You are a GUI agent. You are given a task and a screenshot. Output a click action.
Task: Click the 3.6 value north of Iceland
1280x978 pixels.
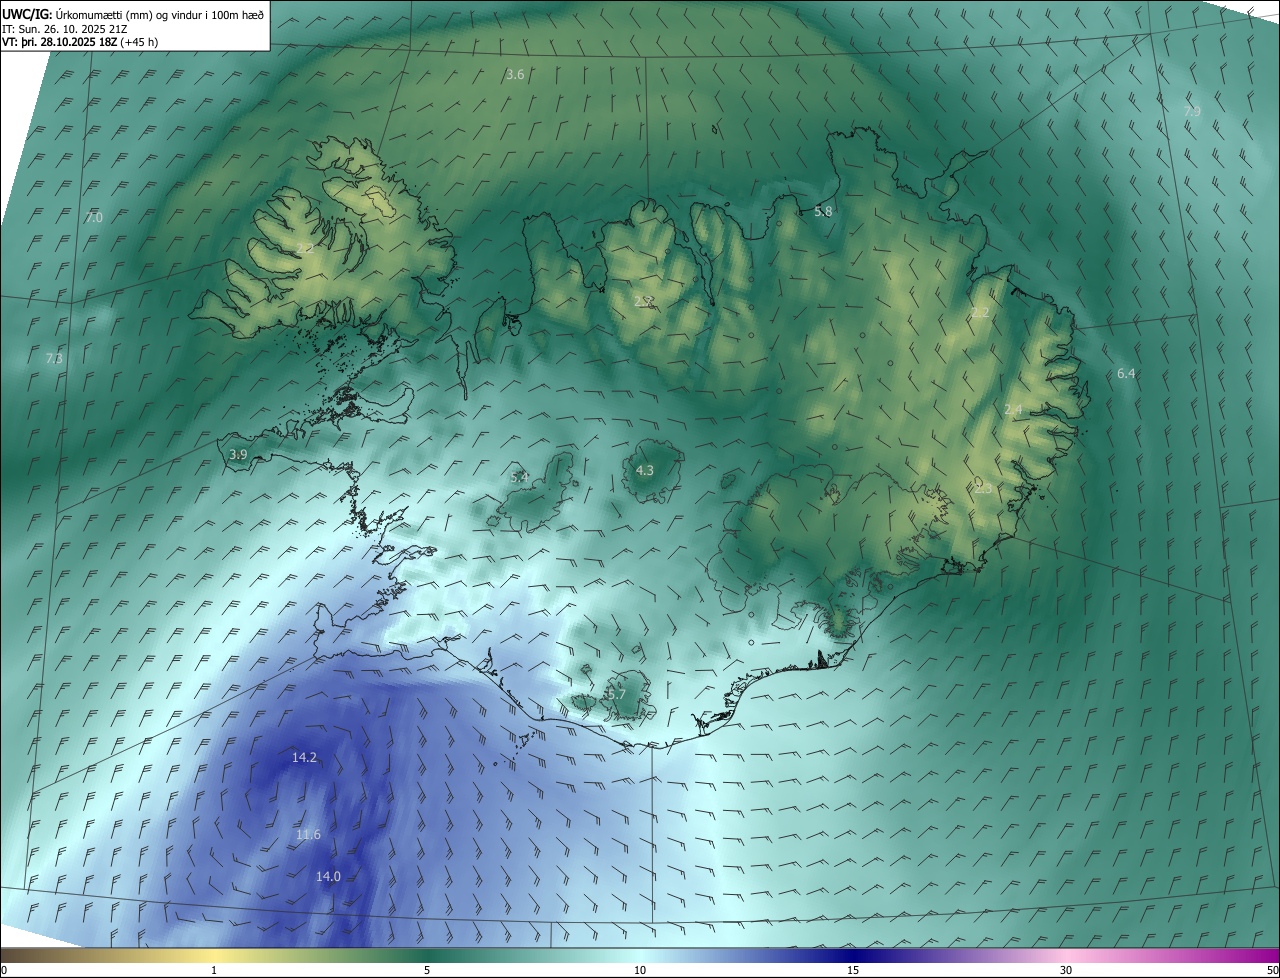tap(515, 74)
